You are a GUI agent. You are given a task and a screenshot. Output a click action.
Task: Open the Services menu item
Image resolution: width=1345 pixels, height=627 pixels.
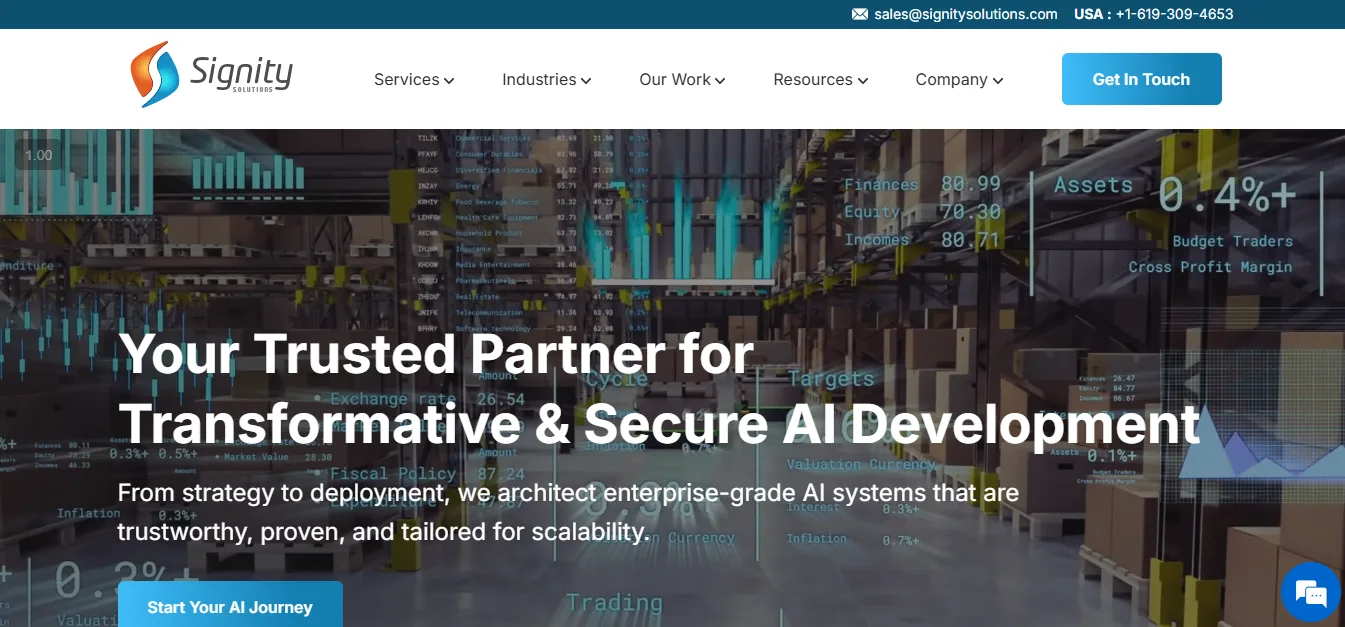(x=407, y=80)
